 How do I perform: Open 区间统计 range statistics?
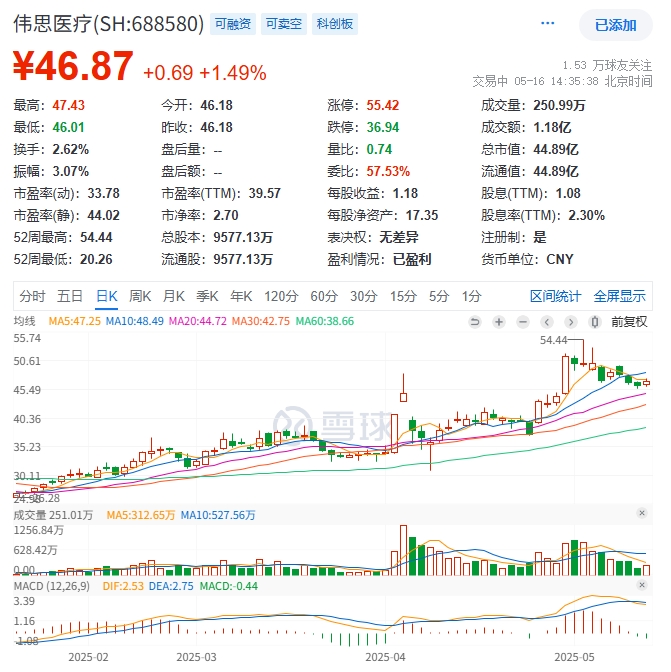(x=555, y=296)
